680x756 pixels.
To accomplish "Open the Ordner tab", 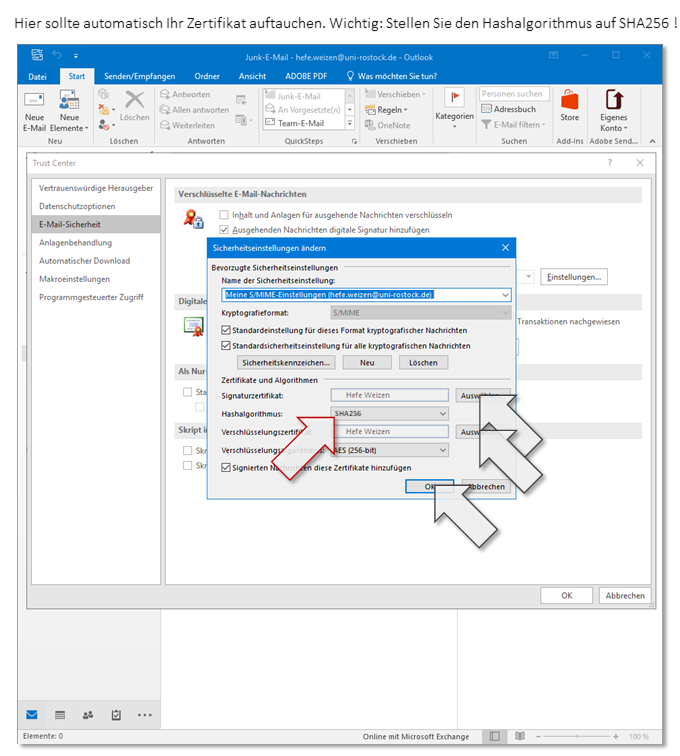I will [x=207, y=76].
